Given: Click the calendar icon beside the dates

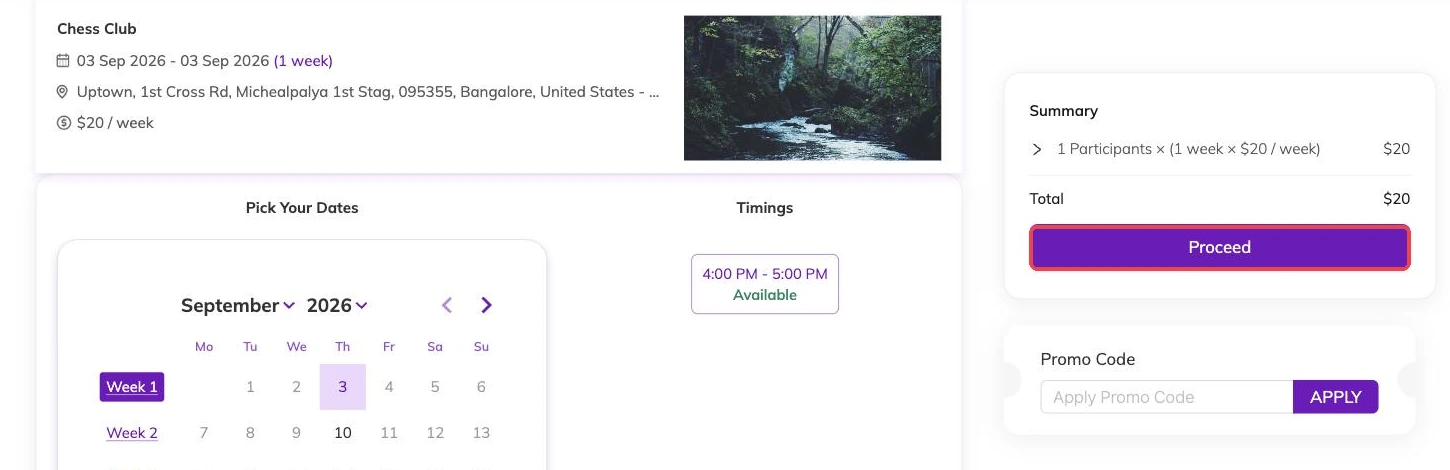Looking at the screenshot, I should pyautogui.click(x=63, y=61).
